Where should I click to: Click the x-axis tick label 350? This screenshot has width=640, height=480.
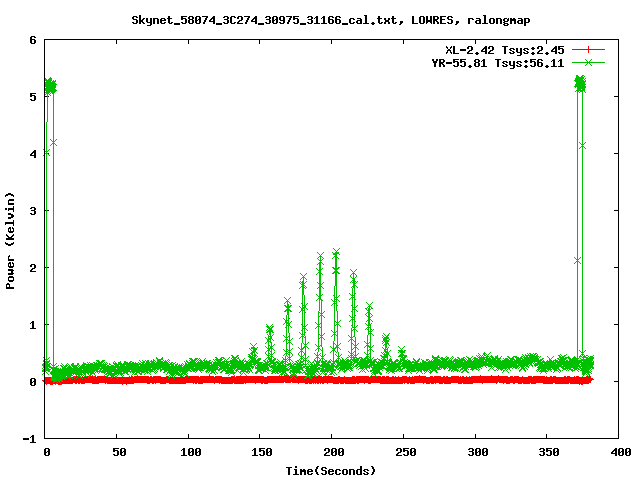549,452
